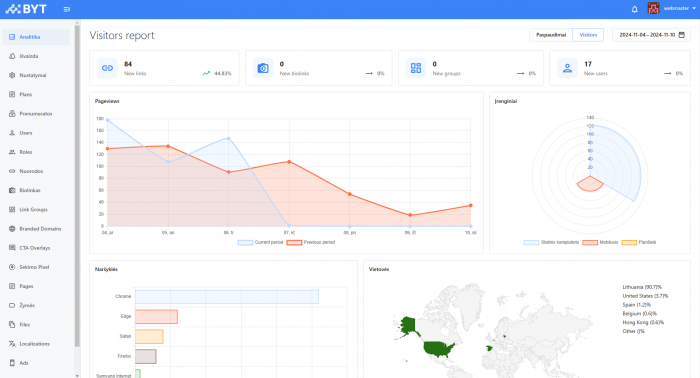Toggle Mobilusis legend in devices chart
Image resolution: width=700 pixels, height=378 pixels.
(x=600, y=242)
